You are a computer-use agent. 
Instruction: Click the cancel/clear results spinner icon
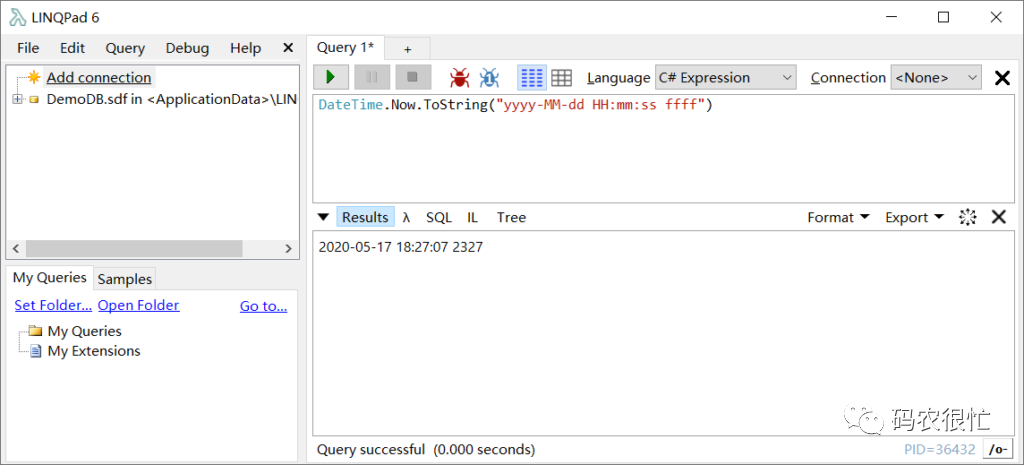(x=967, y=217)
